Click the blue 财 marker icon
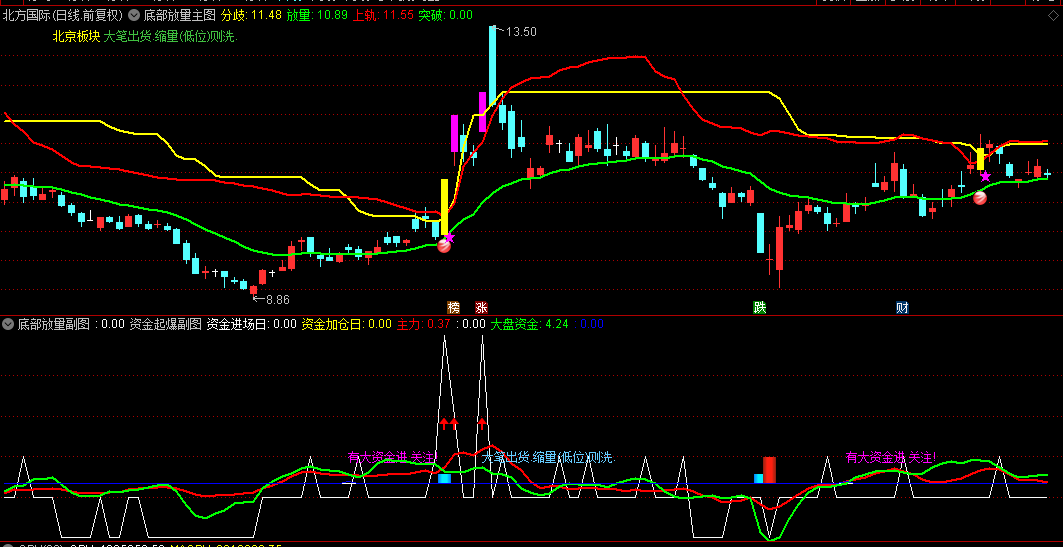 click(902, 308)
